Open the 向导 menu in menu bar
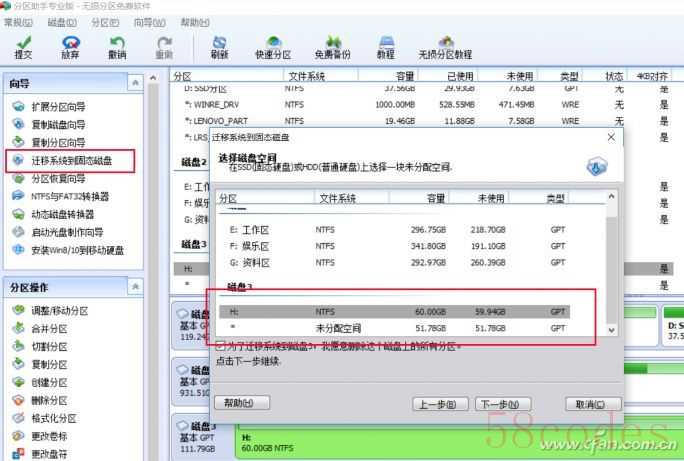The height and width of the screenshot is (461, 684). (149, 22)
